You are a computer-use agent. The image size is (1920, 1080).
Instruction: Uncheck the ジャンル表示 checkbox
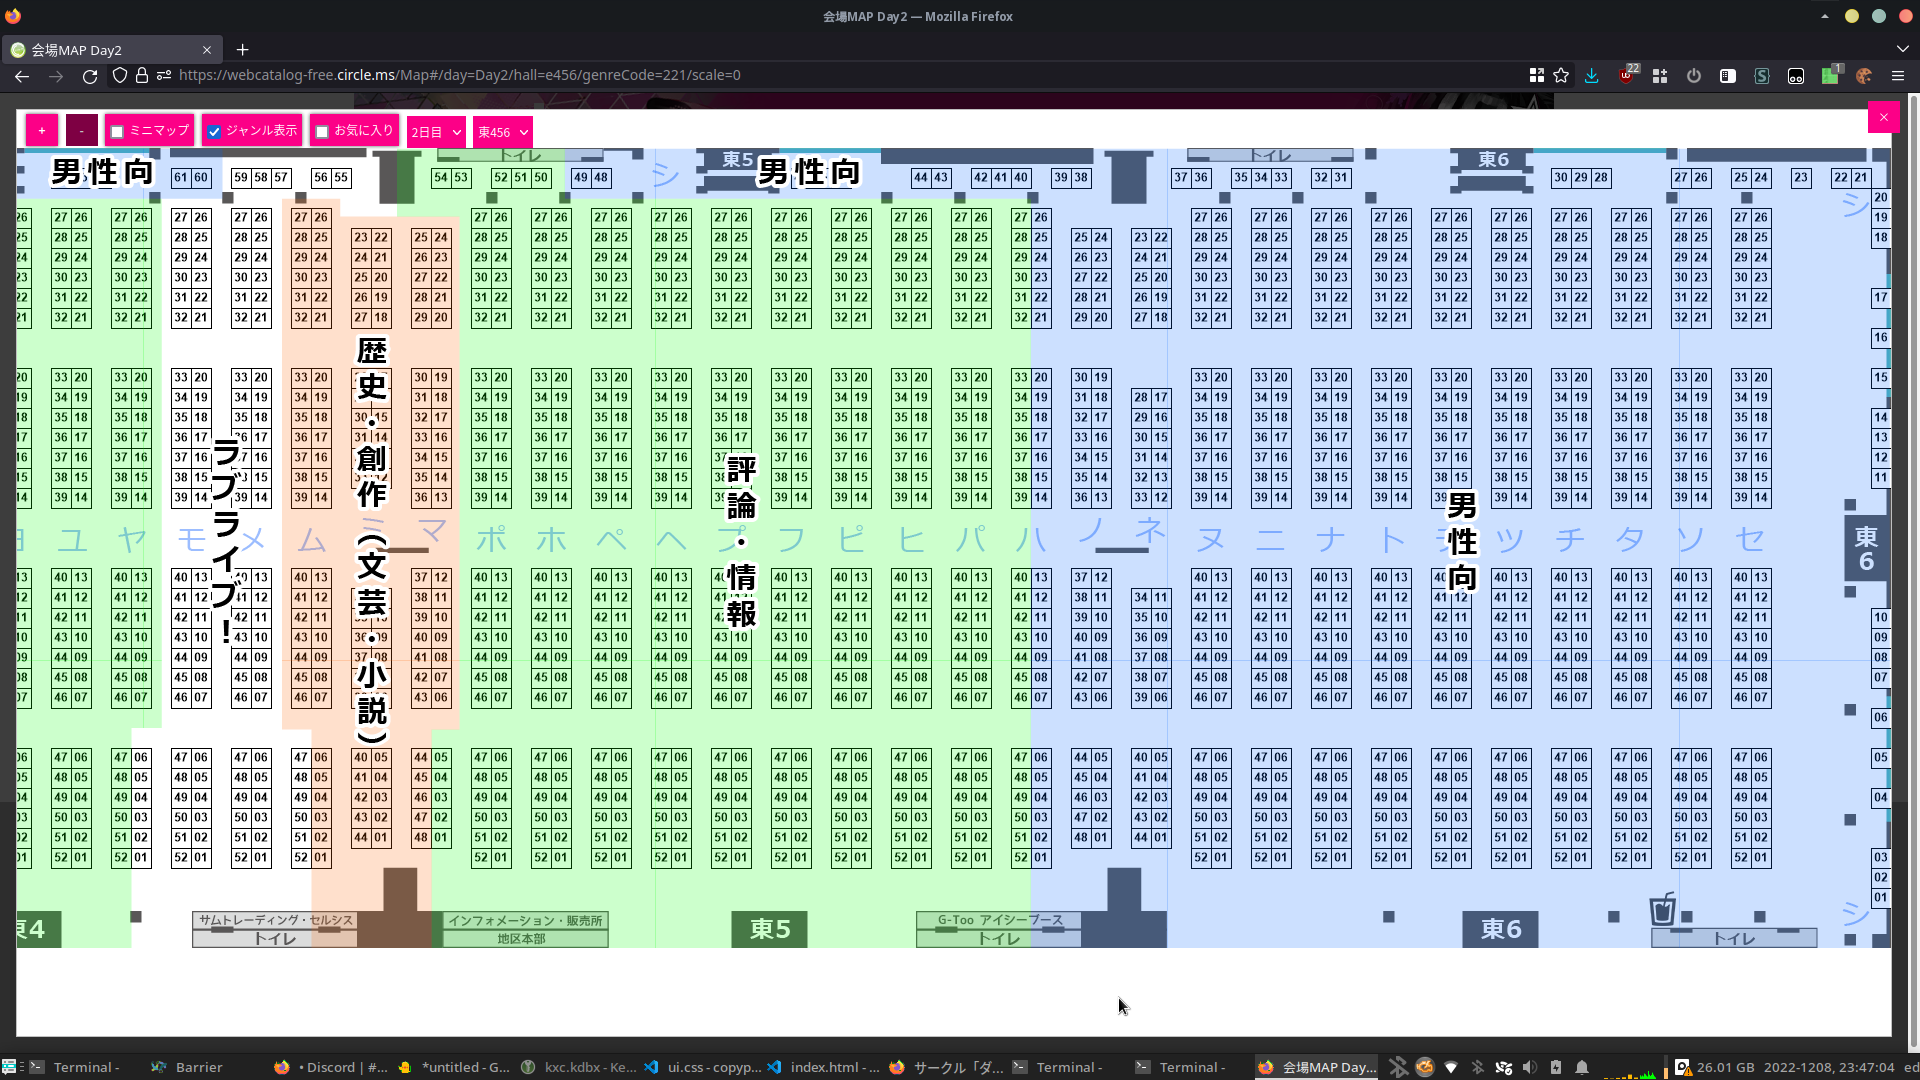pyautogui.click(x=214, y=132)
